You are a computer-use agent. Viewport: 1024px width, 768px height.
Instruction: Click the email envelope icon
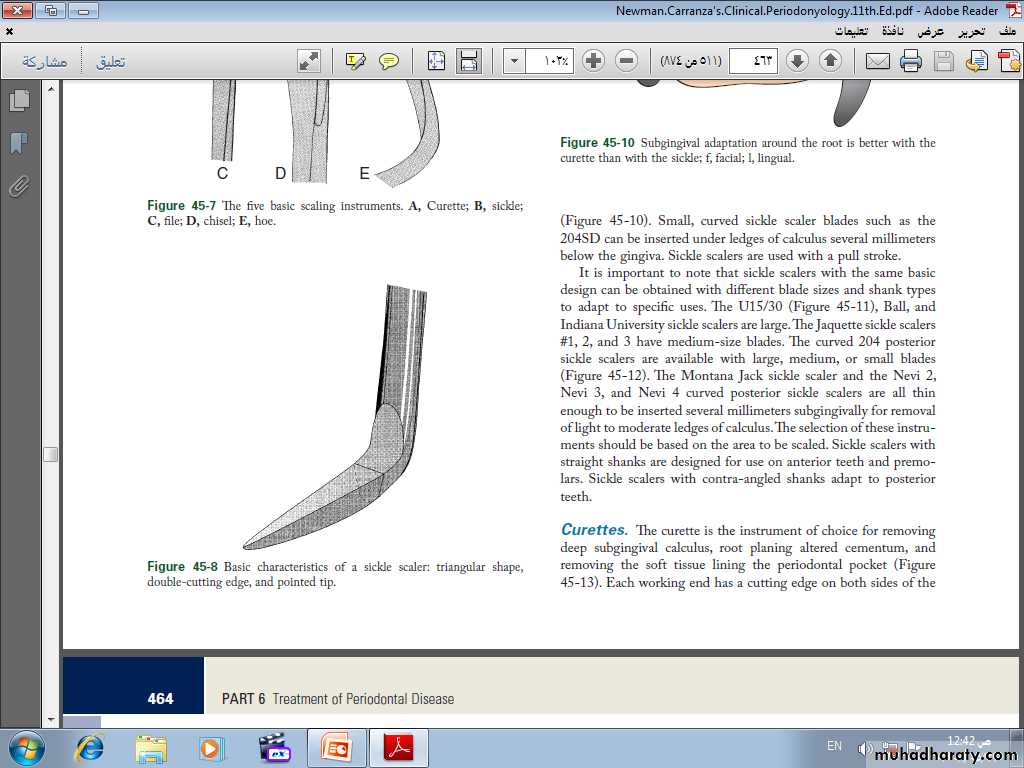877,61
